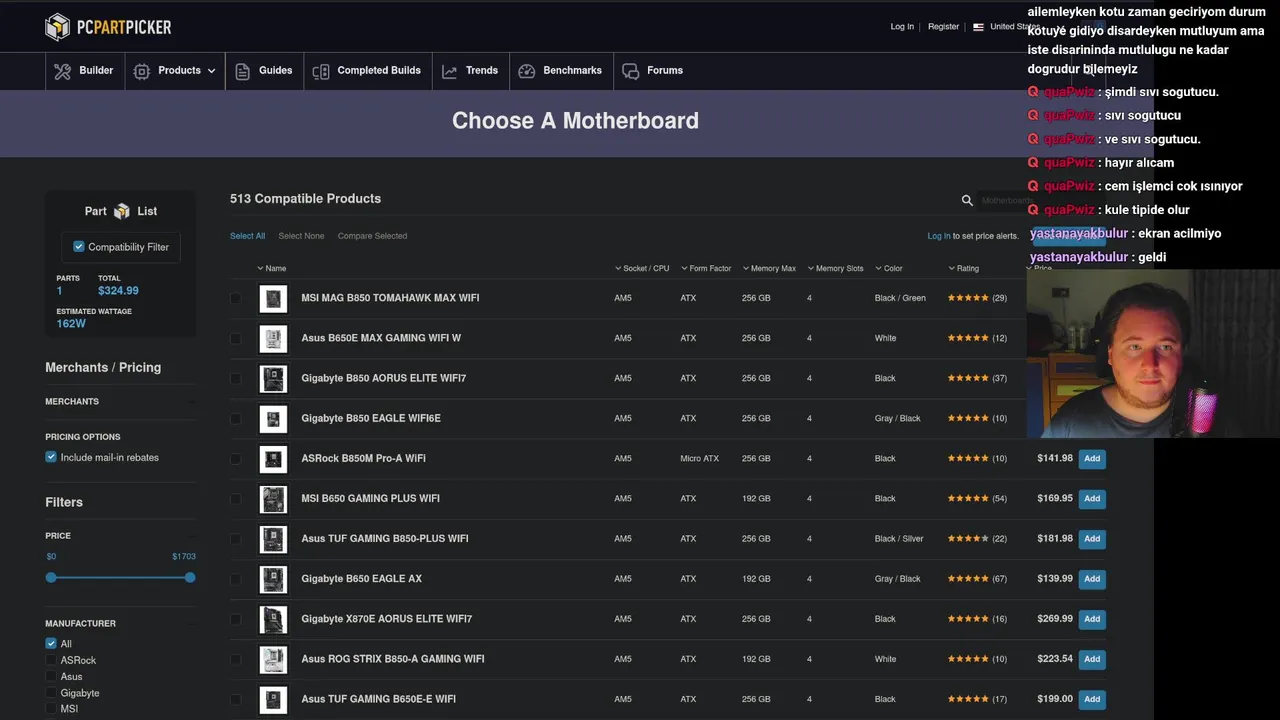The image size is (1280, 720).
Task: Click the Guides document icon
Action: click(x=242, y=71)
